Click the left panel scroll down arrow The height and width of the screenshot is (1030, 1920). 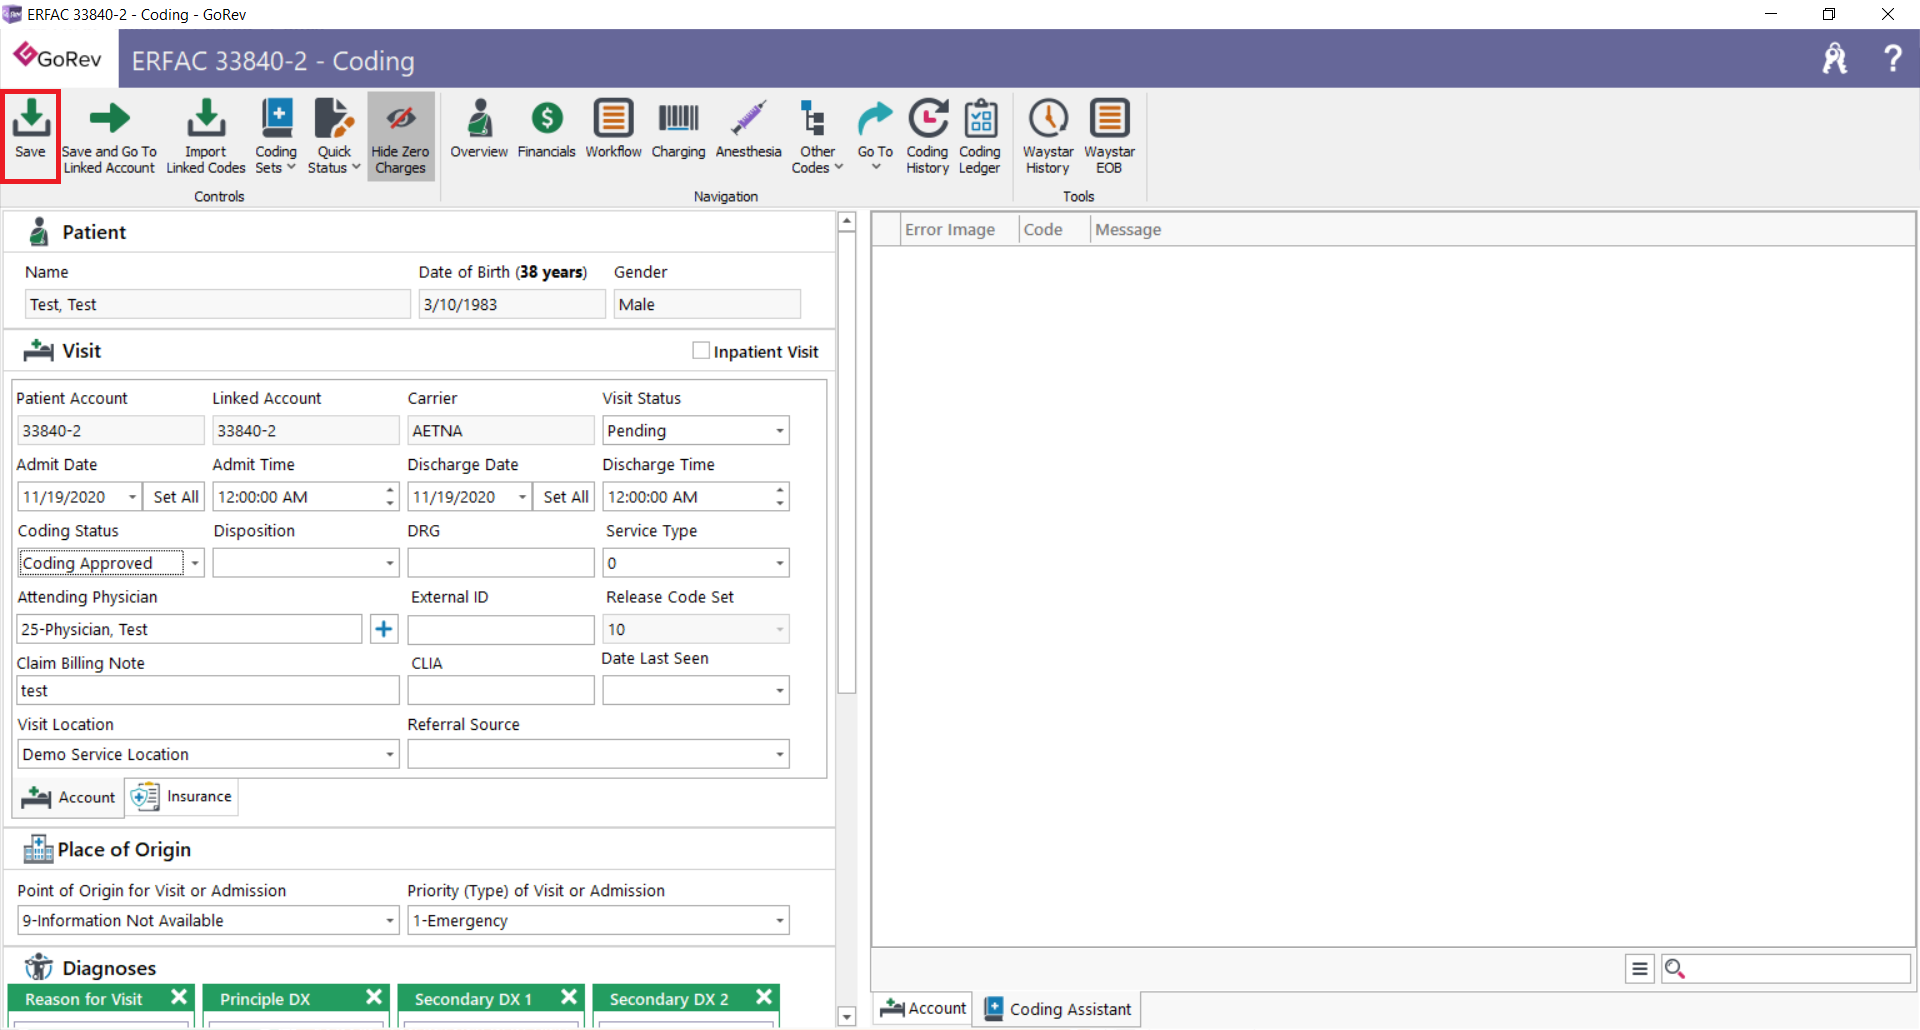pyautogui.click(x=847, y=1017)
